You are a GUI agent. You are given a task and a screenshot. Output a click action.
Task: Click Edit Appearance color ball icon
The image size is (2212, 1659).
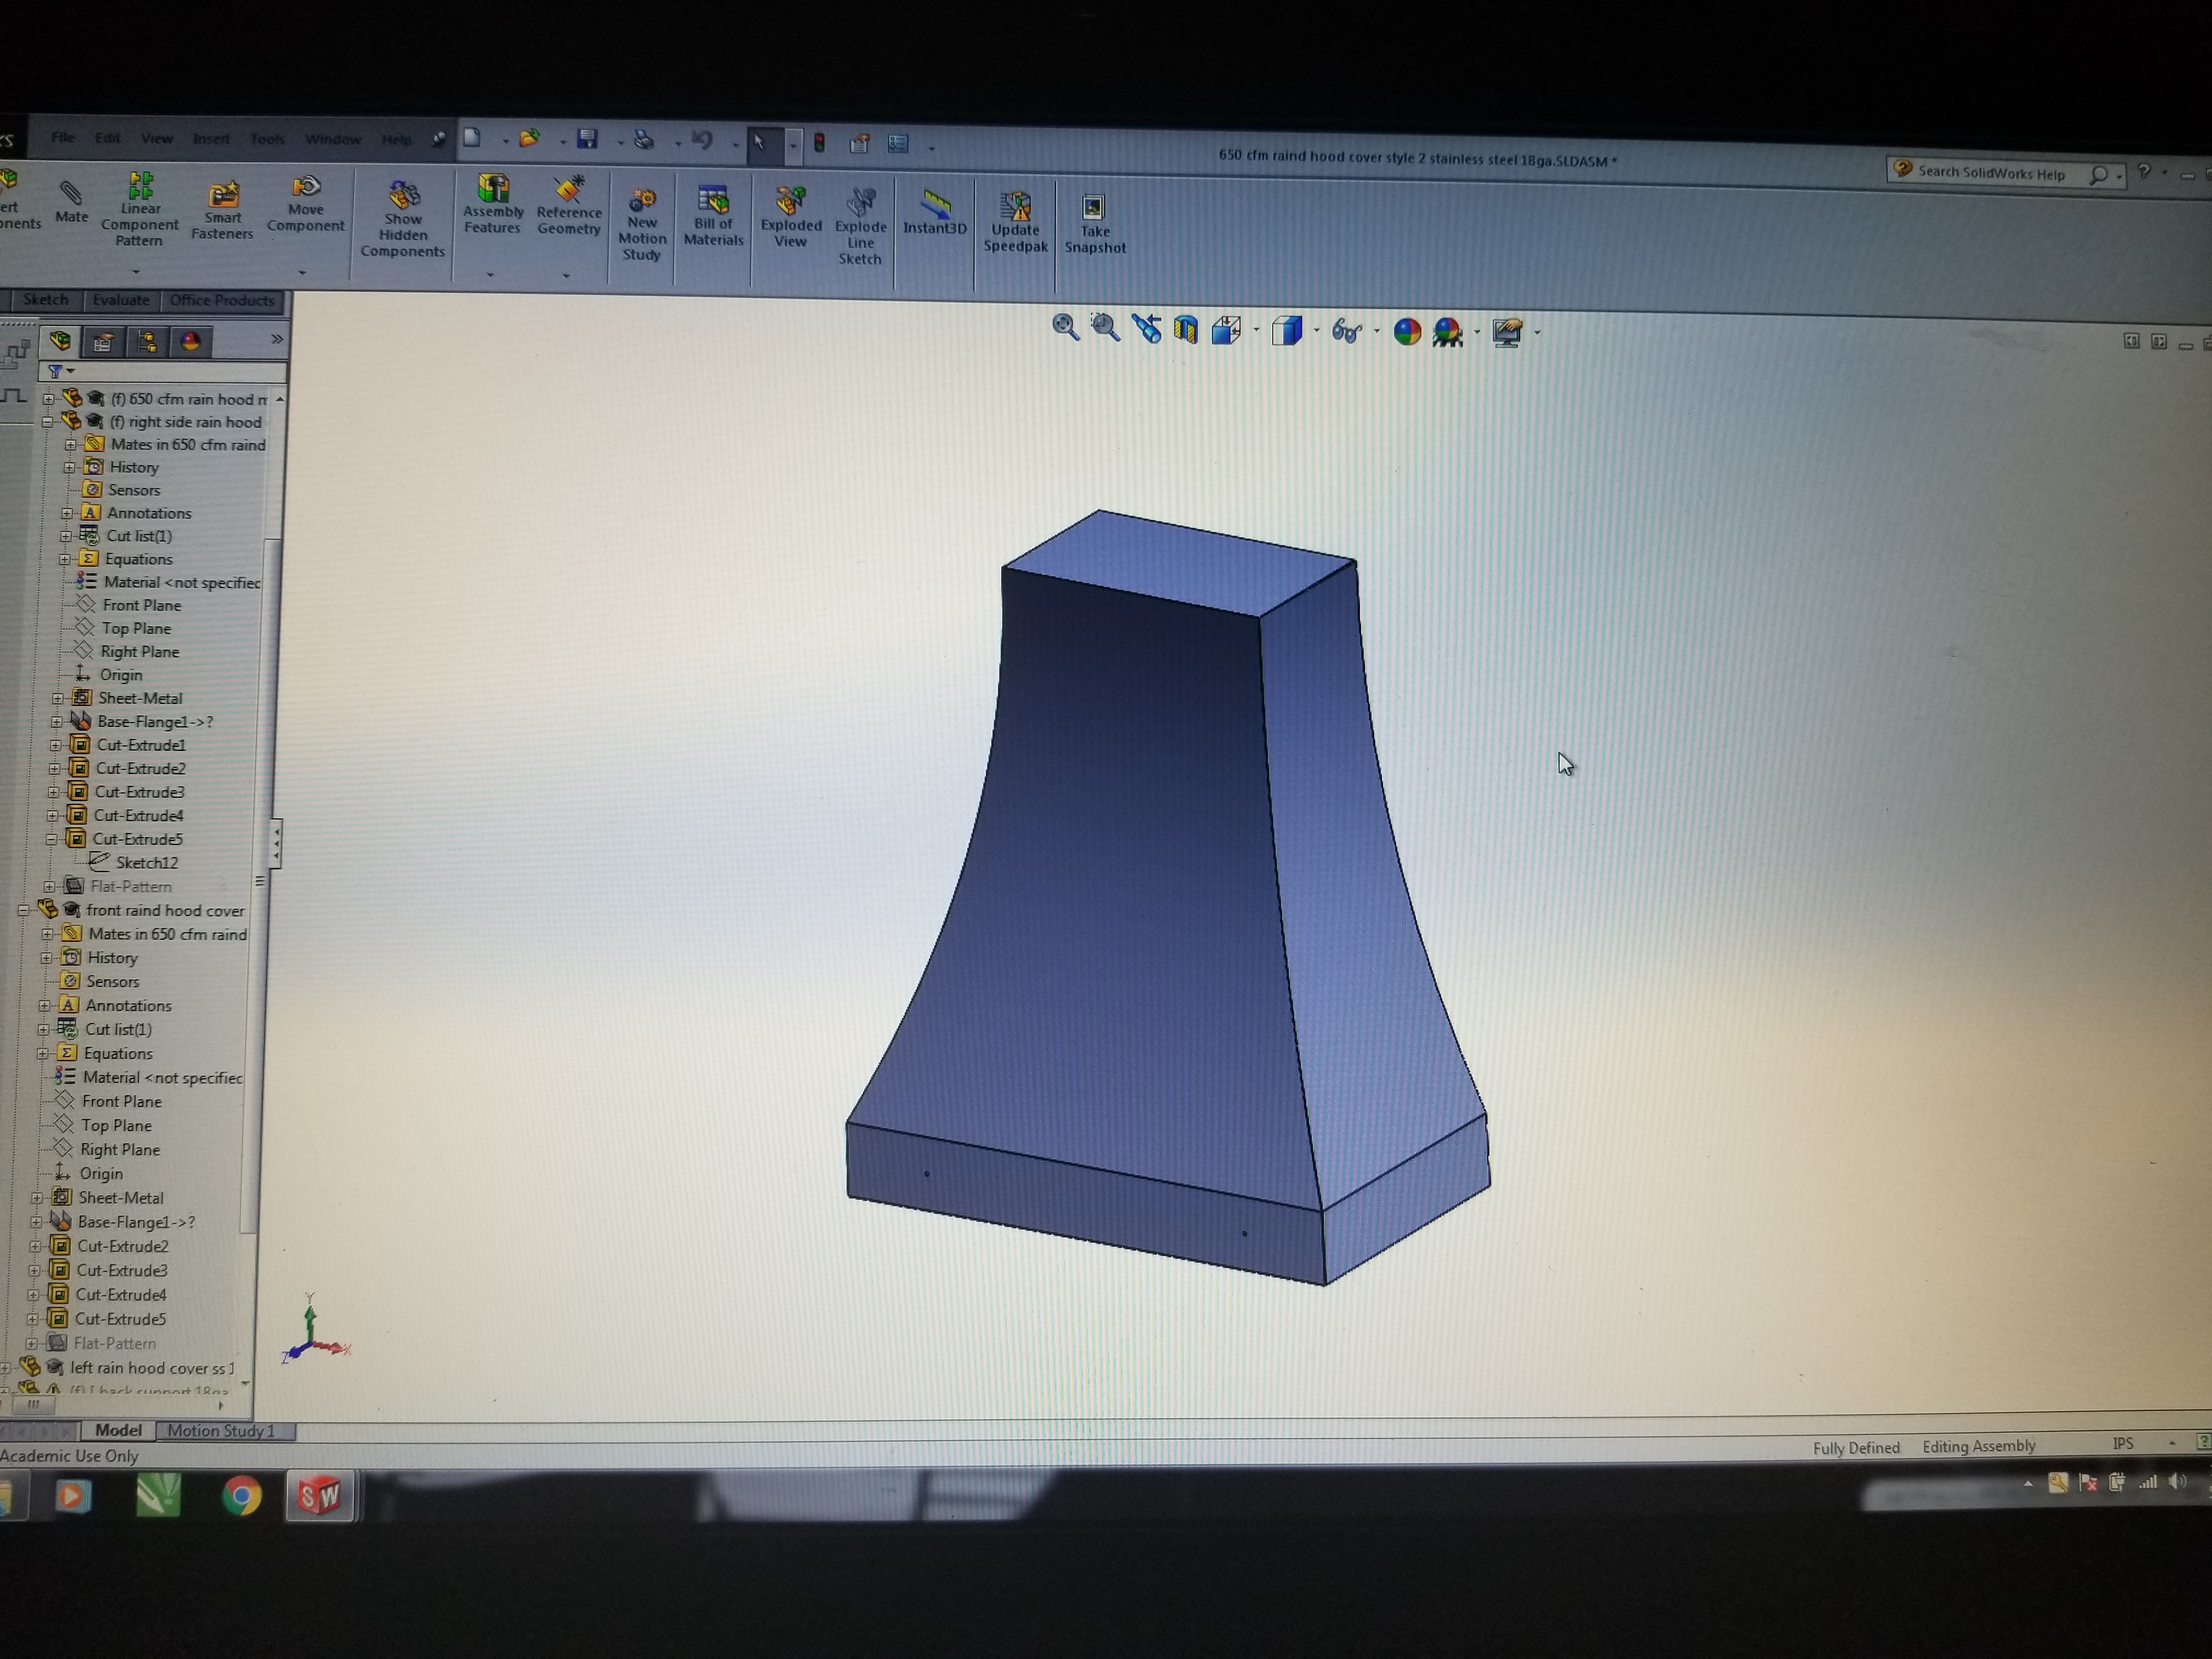pyautogui.click(x=1407, y=332)
